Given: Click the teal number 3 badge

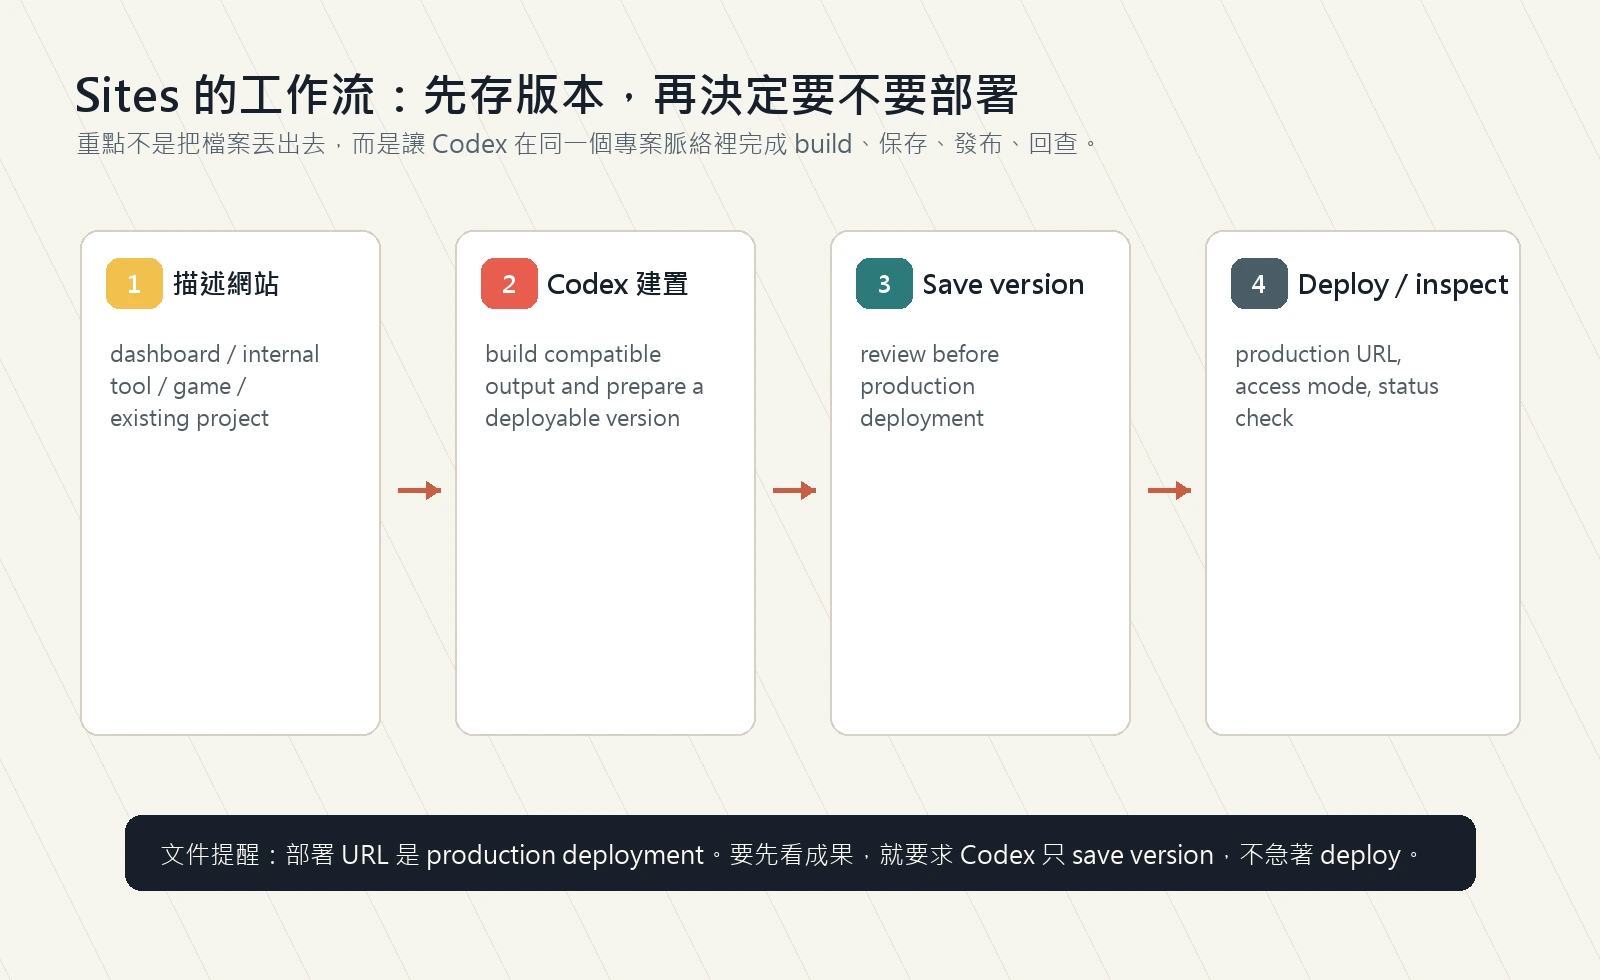Looking at the screenshot, I should pyautogui.click(x=884, y=284).
